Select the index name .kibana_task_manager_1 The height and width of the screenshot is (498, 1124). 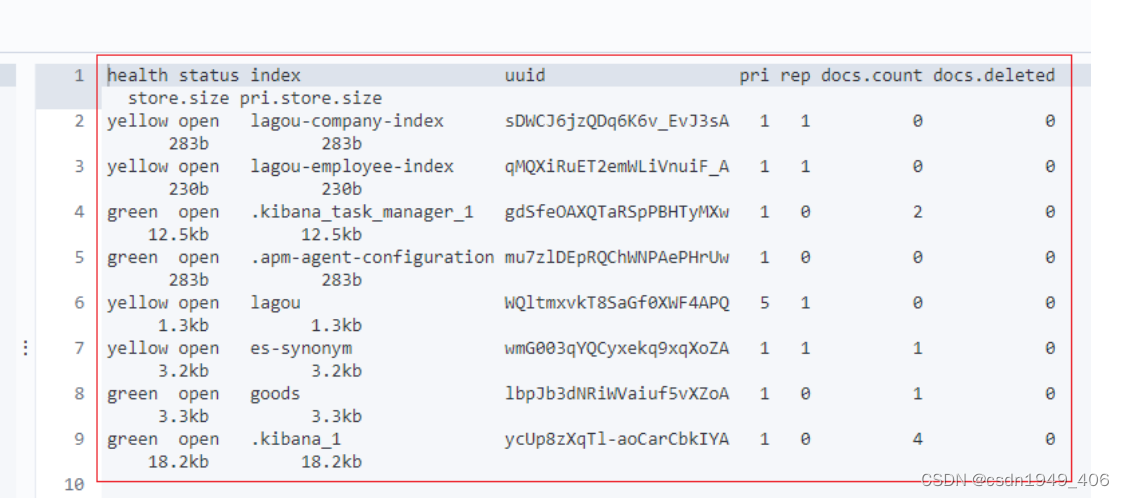click(362, 212)
